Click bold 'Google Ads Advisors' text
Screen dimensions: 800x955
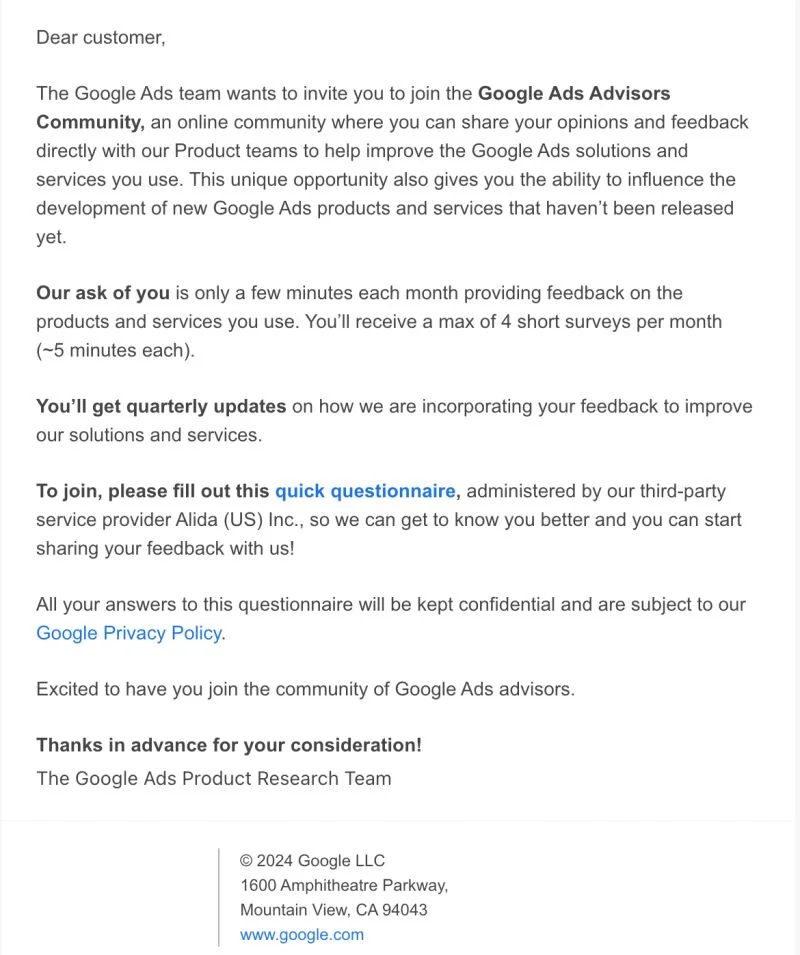[574, 93]
